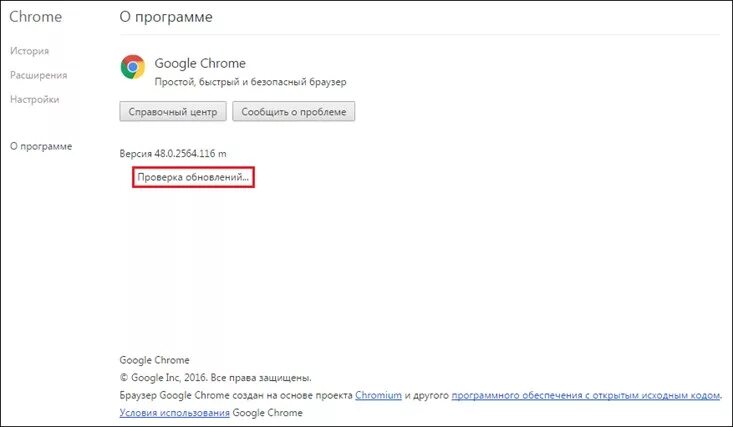Open the open-source software link
This screenshot has width=733, height=427.
pos(586,395)
